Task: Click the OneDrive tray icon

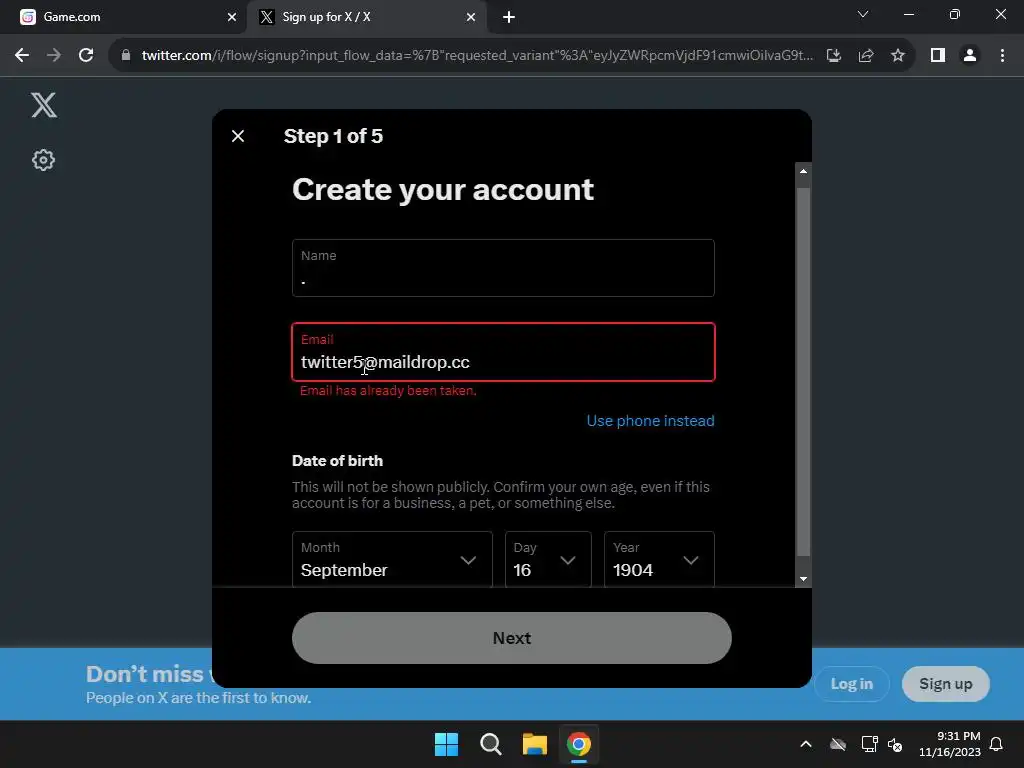Action: pos(838,744)
